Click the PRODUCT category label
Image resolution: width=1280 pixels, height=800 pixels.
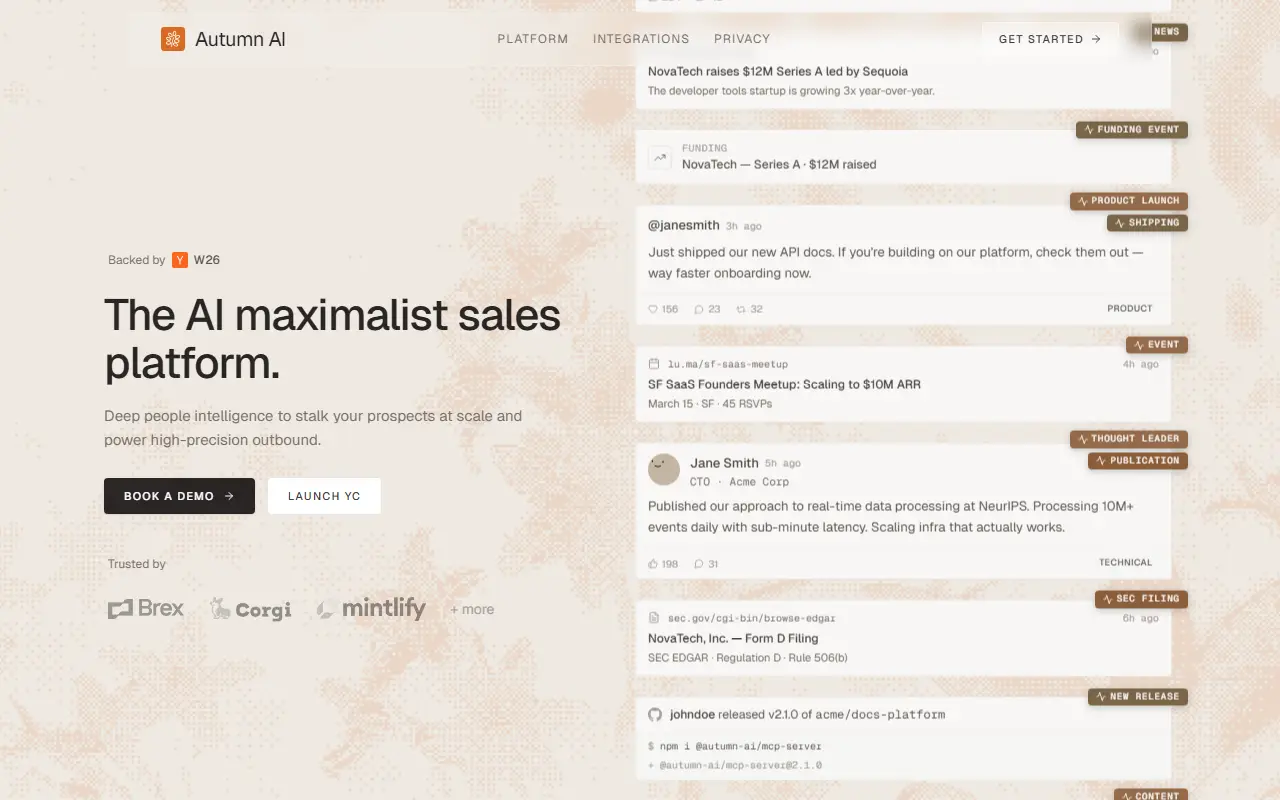[x=1130, y=309]
